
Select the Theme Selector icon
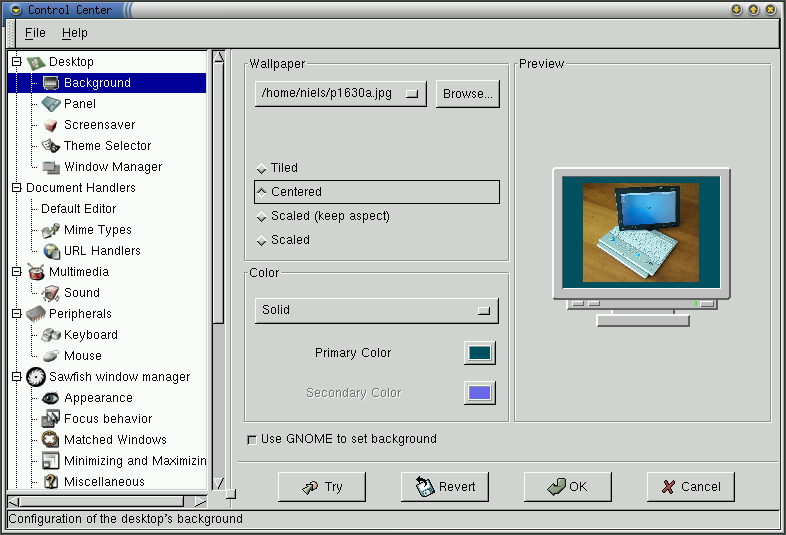(50, 146)
